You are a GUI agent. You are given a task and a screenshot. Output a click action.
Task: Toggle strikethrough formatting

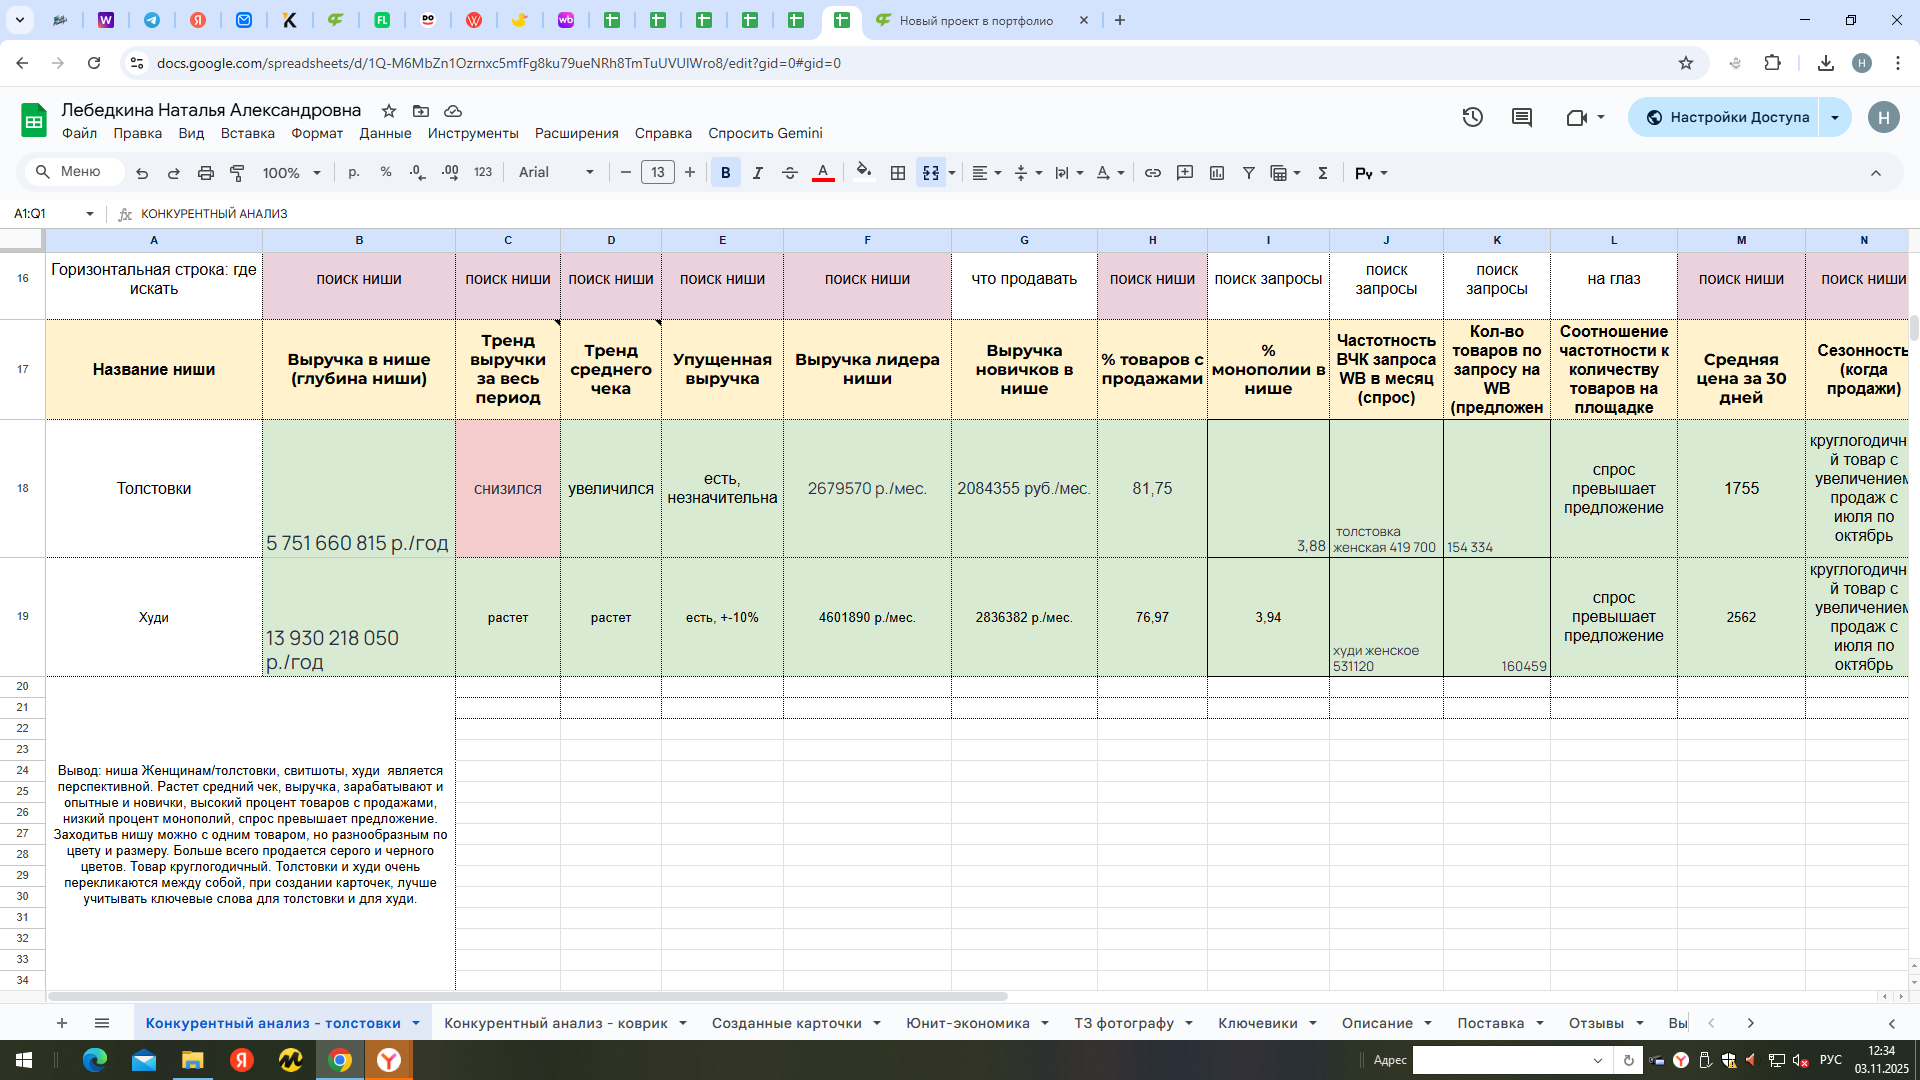point(790,173)
